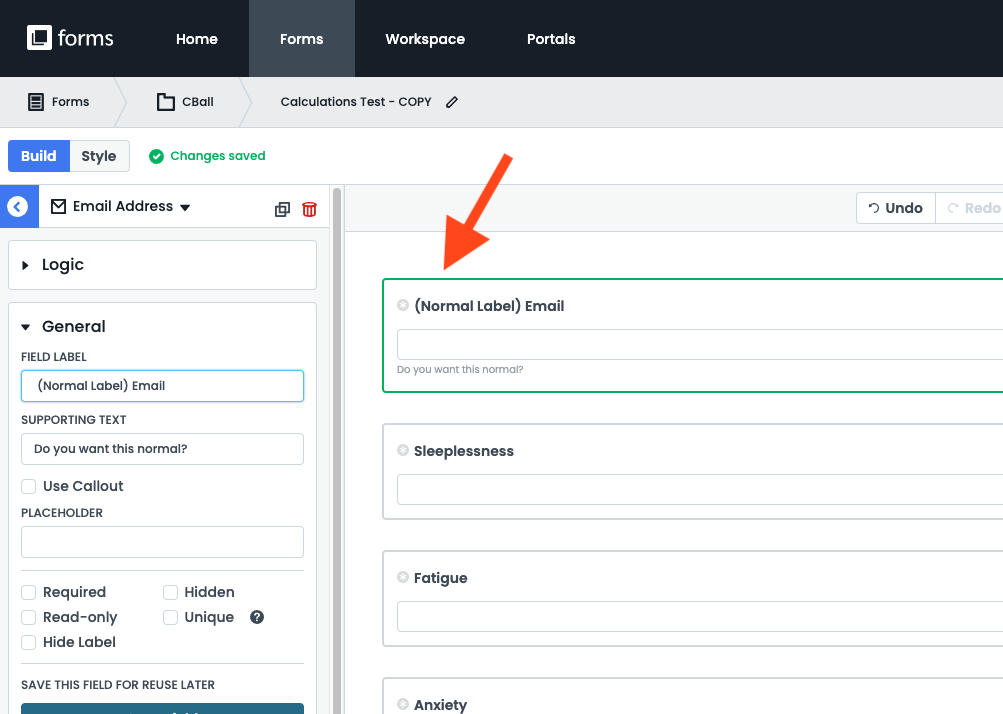Enable the Use Callout checkbox
The width and height of the screenshot is (1003, 714).
point(29,486)
